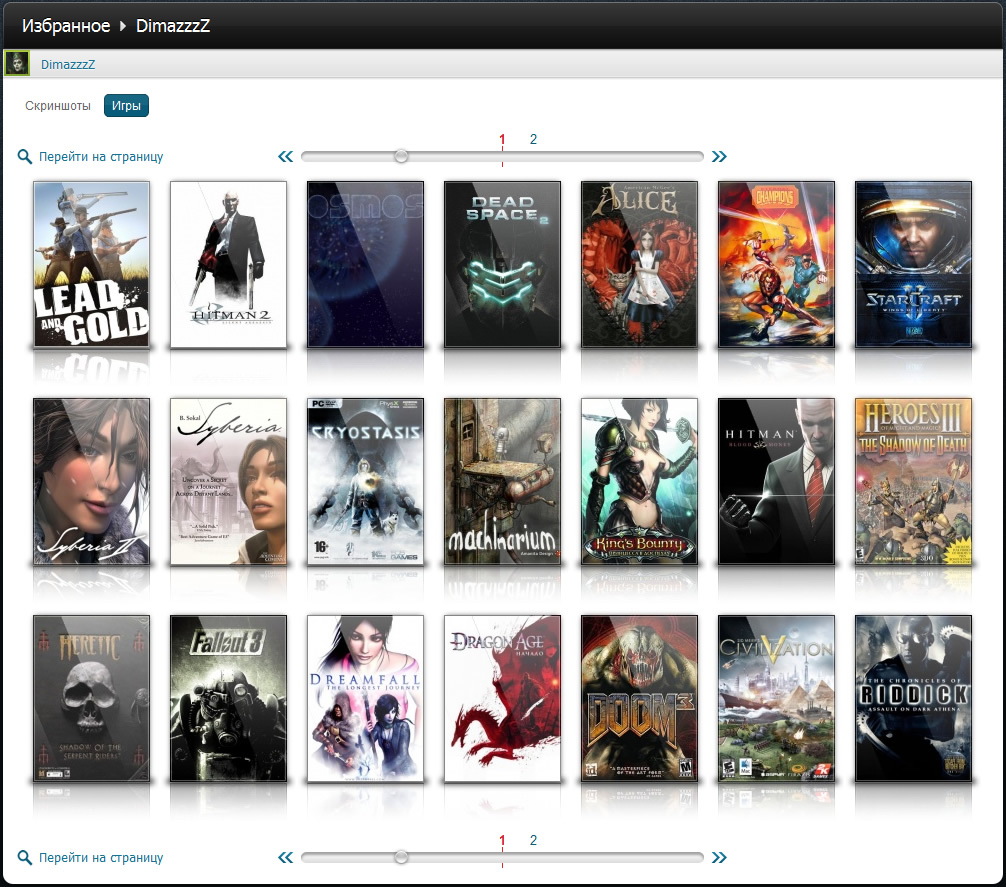Open the Civilization V cover

point(776,698)
